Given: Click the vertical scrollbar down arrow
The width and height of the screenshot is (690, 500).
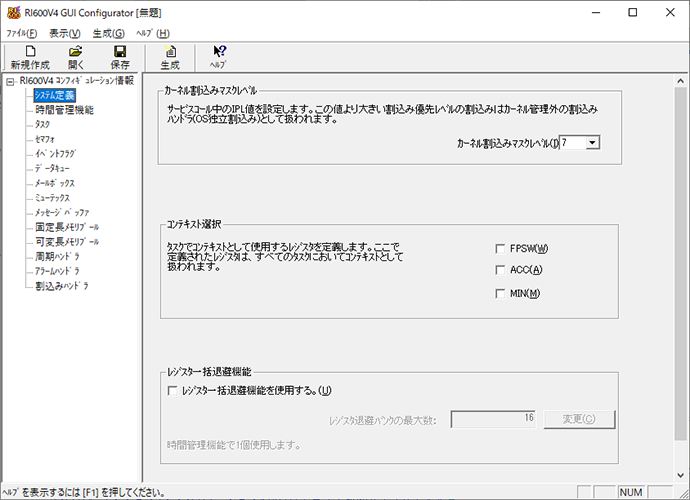Looking at the screenshot, I should tap(680, 475).
